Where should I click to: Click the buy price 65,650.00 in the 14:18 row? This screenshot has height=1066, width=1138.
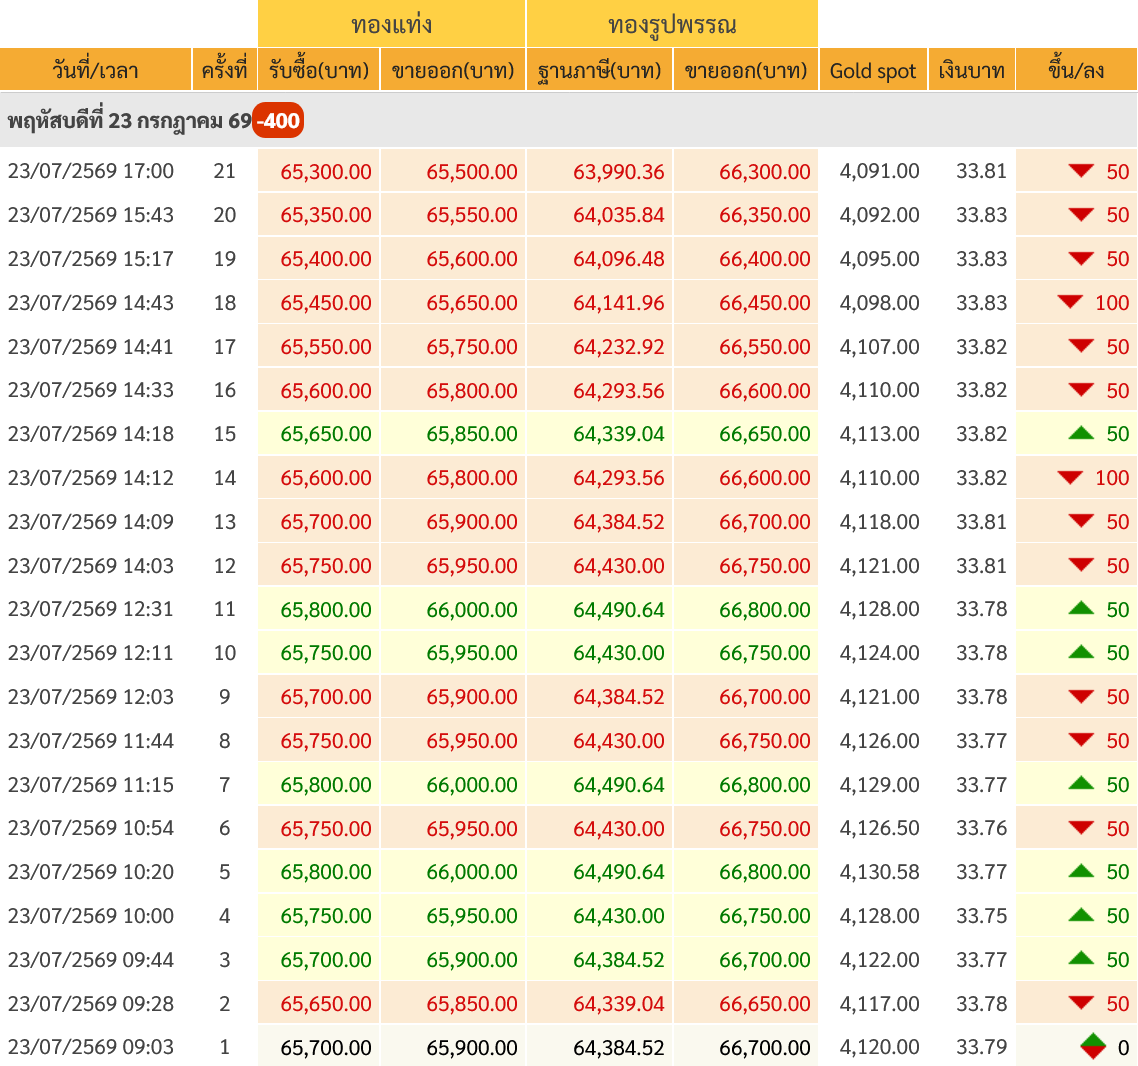point(326,434)
